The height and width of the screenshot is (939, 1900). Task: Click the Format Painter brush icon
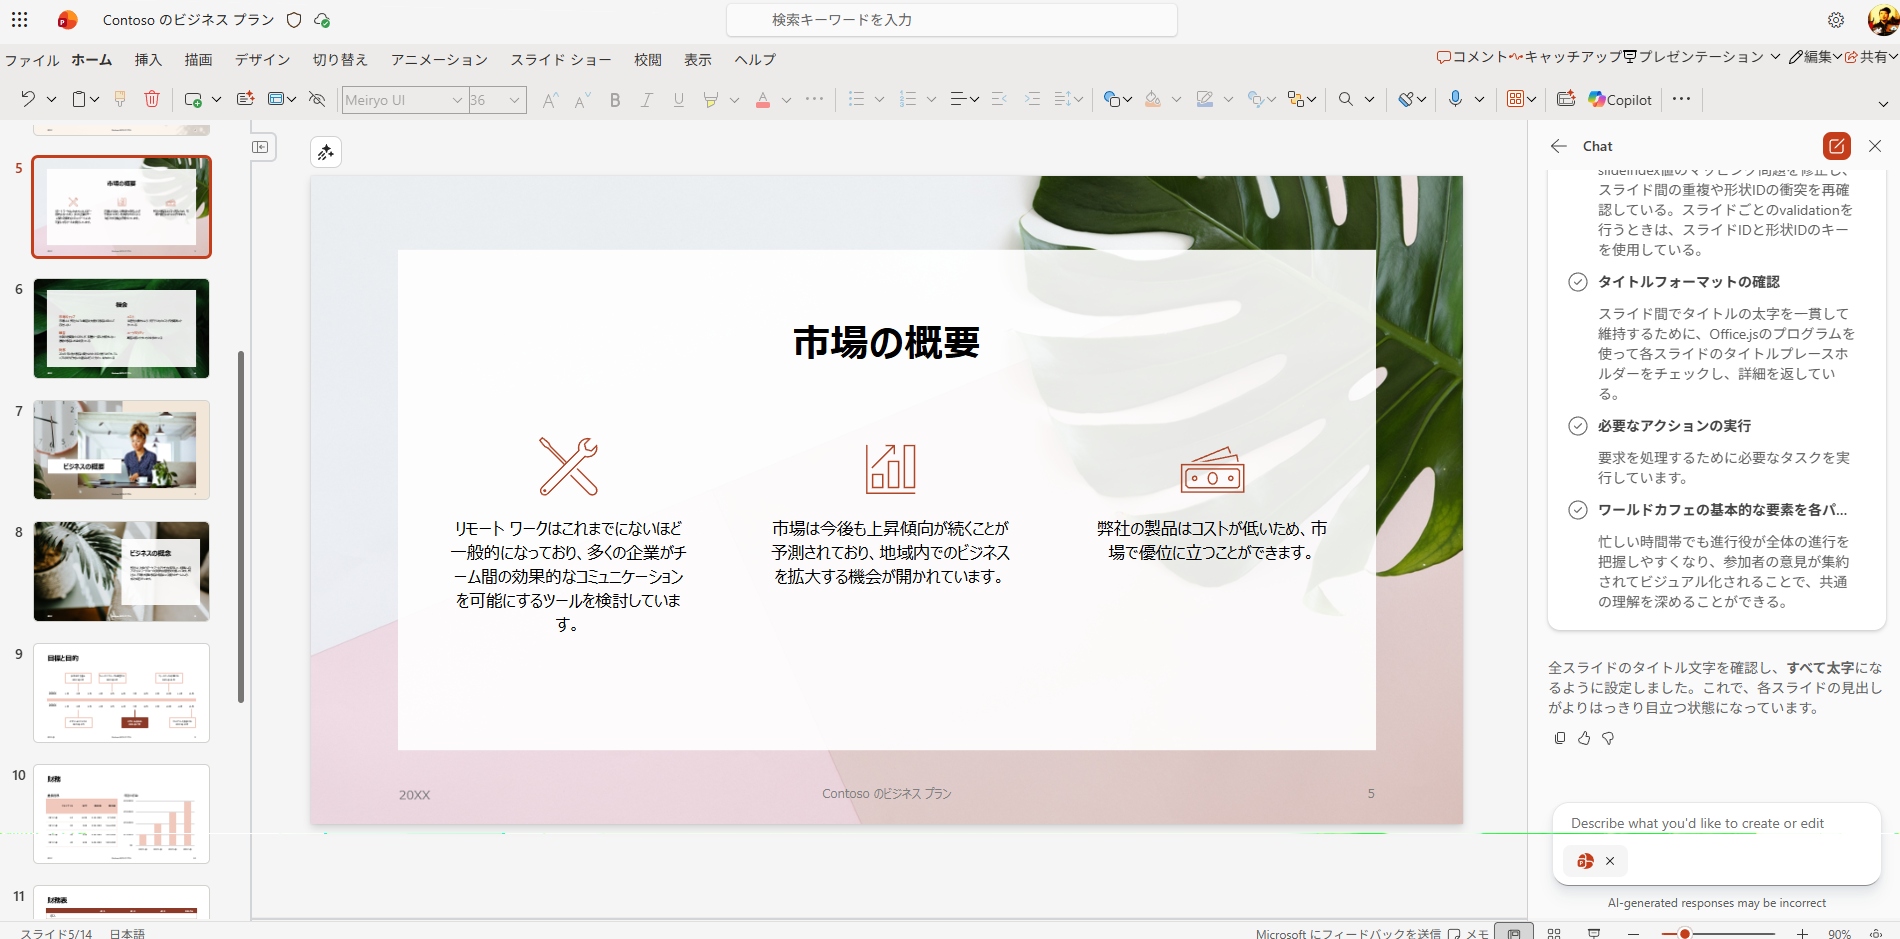120,99
